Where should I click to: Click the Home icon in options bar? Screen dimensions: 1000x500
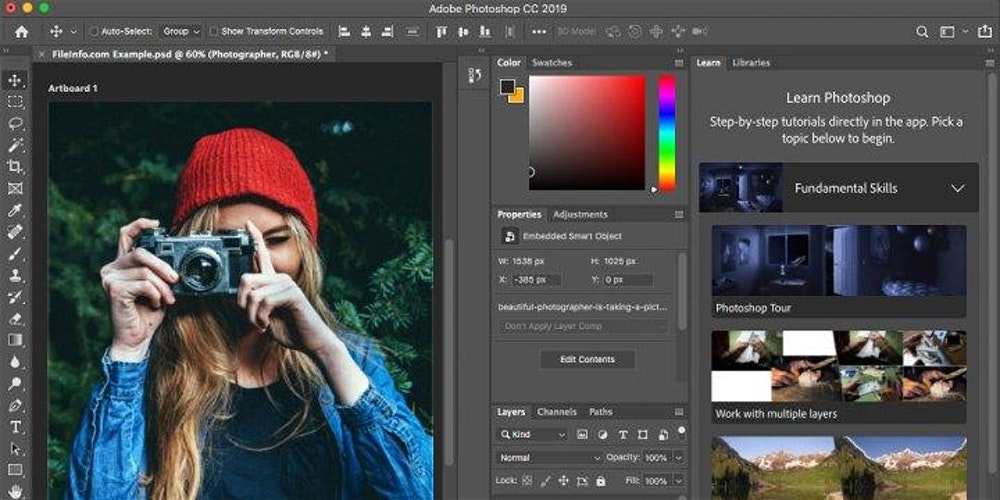tap(21, 32)
